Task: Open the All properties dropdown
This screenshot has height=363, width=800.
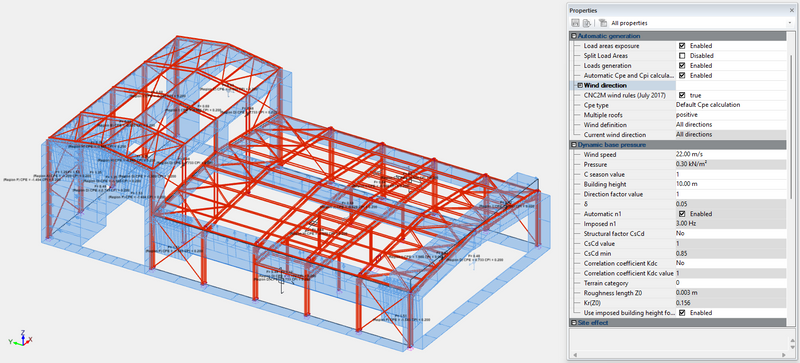Action: point(789,23)
